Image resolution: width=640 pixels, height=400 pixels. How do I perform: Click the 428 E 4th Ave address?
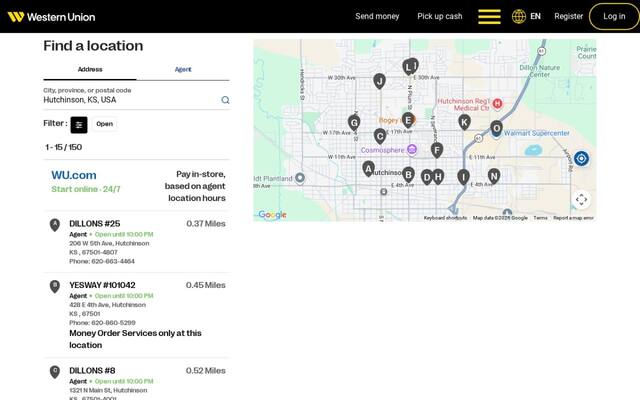(107, 304)
